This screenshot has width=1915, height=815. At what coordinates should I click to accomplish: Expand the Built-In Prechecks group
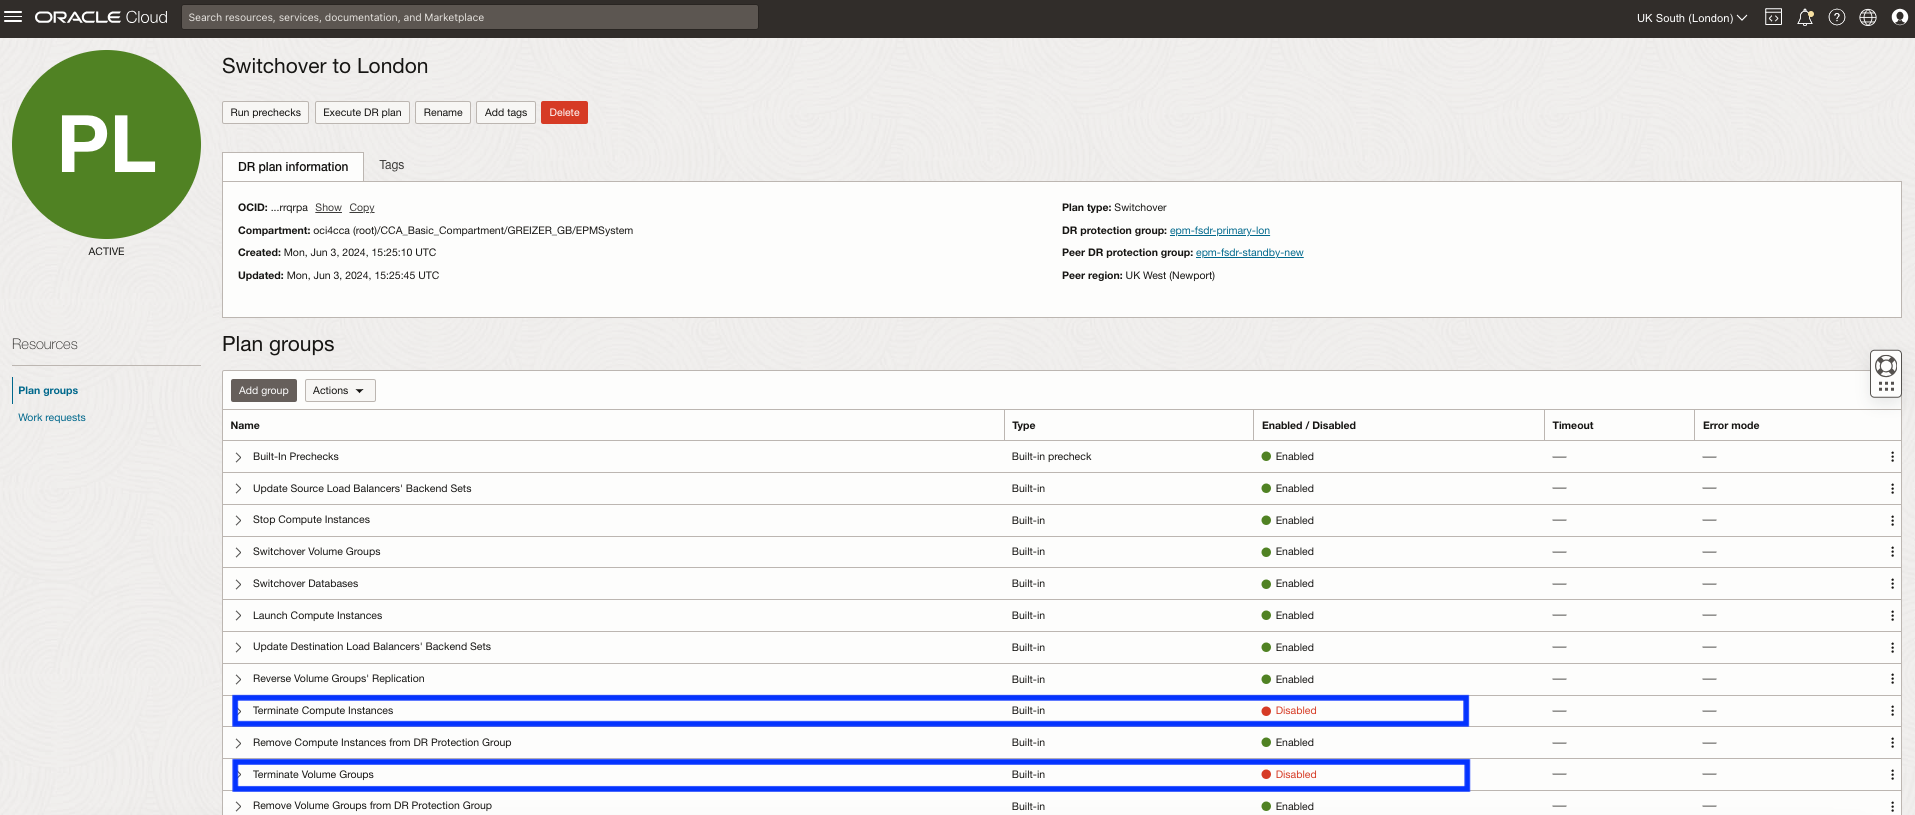[238, 457]
